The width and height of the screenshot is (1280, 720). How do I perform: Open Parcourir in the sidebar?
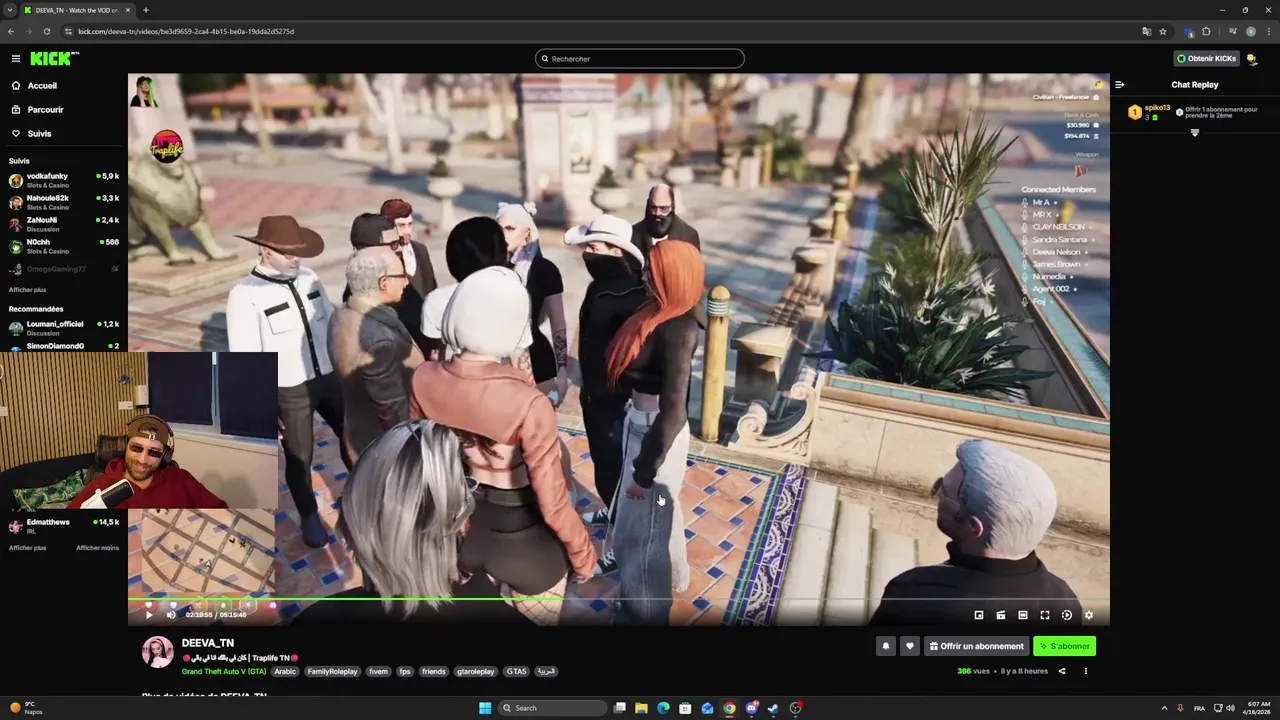[x=45, y=110]
